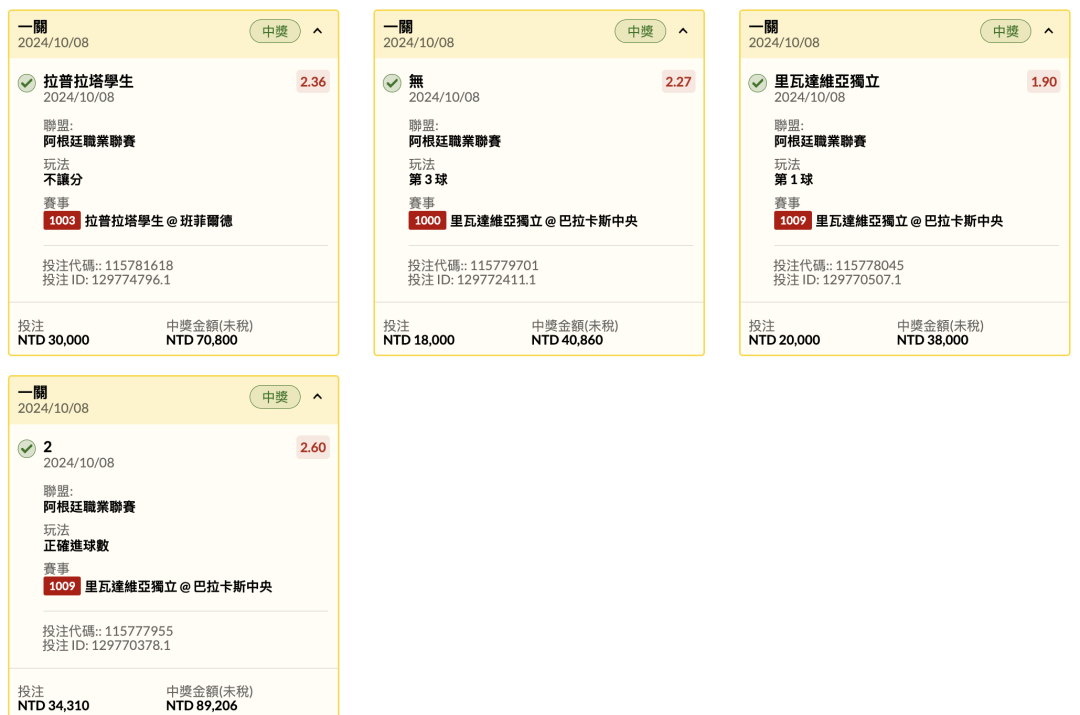The height and width of the screenshot is (715, 1080).
Task: Click stake amount NTD 20,000
Action: [785, 340]
